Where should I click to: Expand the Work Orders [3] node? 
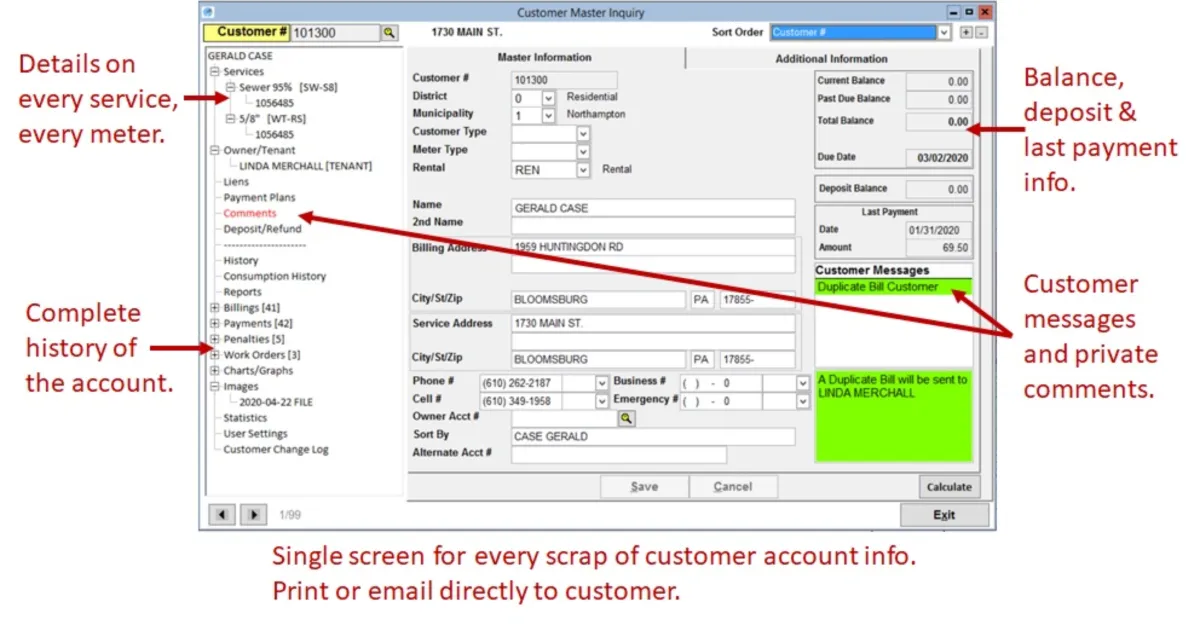(214, 355)
